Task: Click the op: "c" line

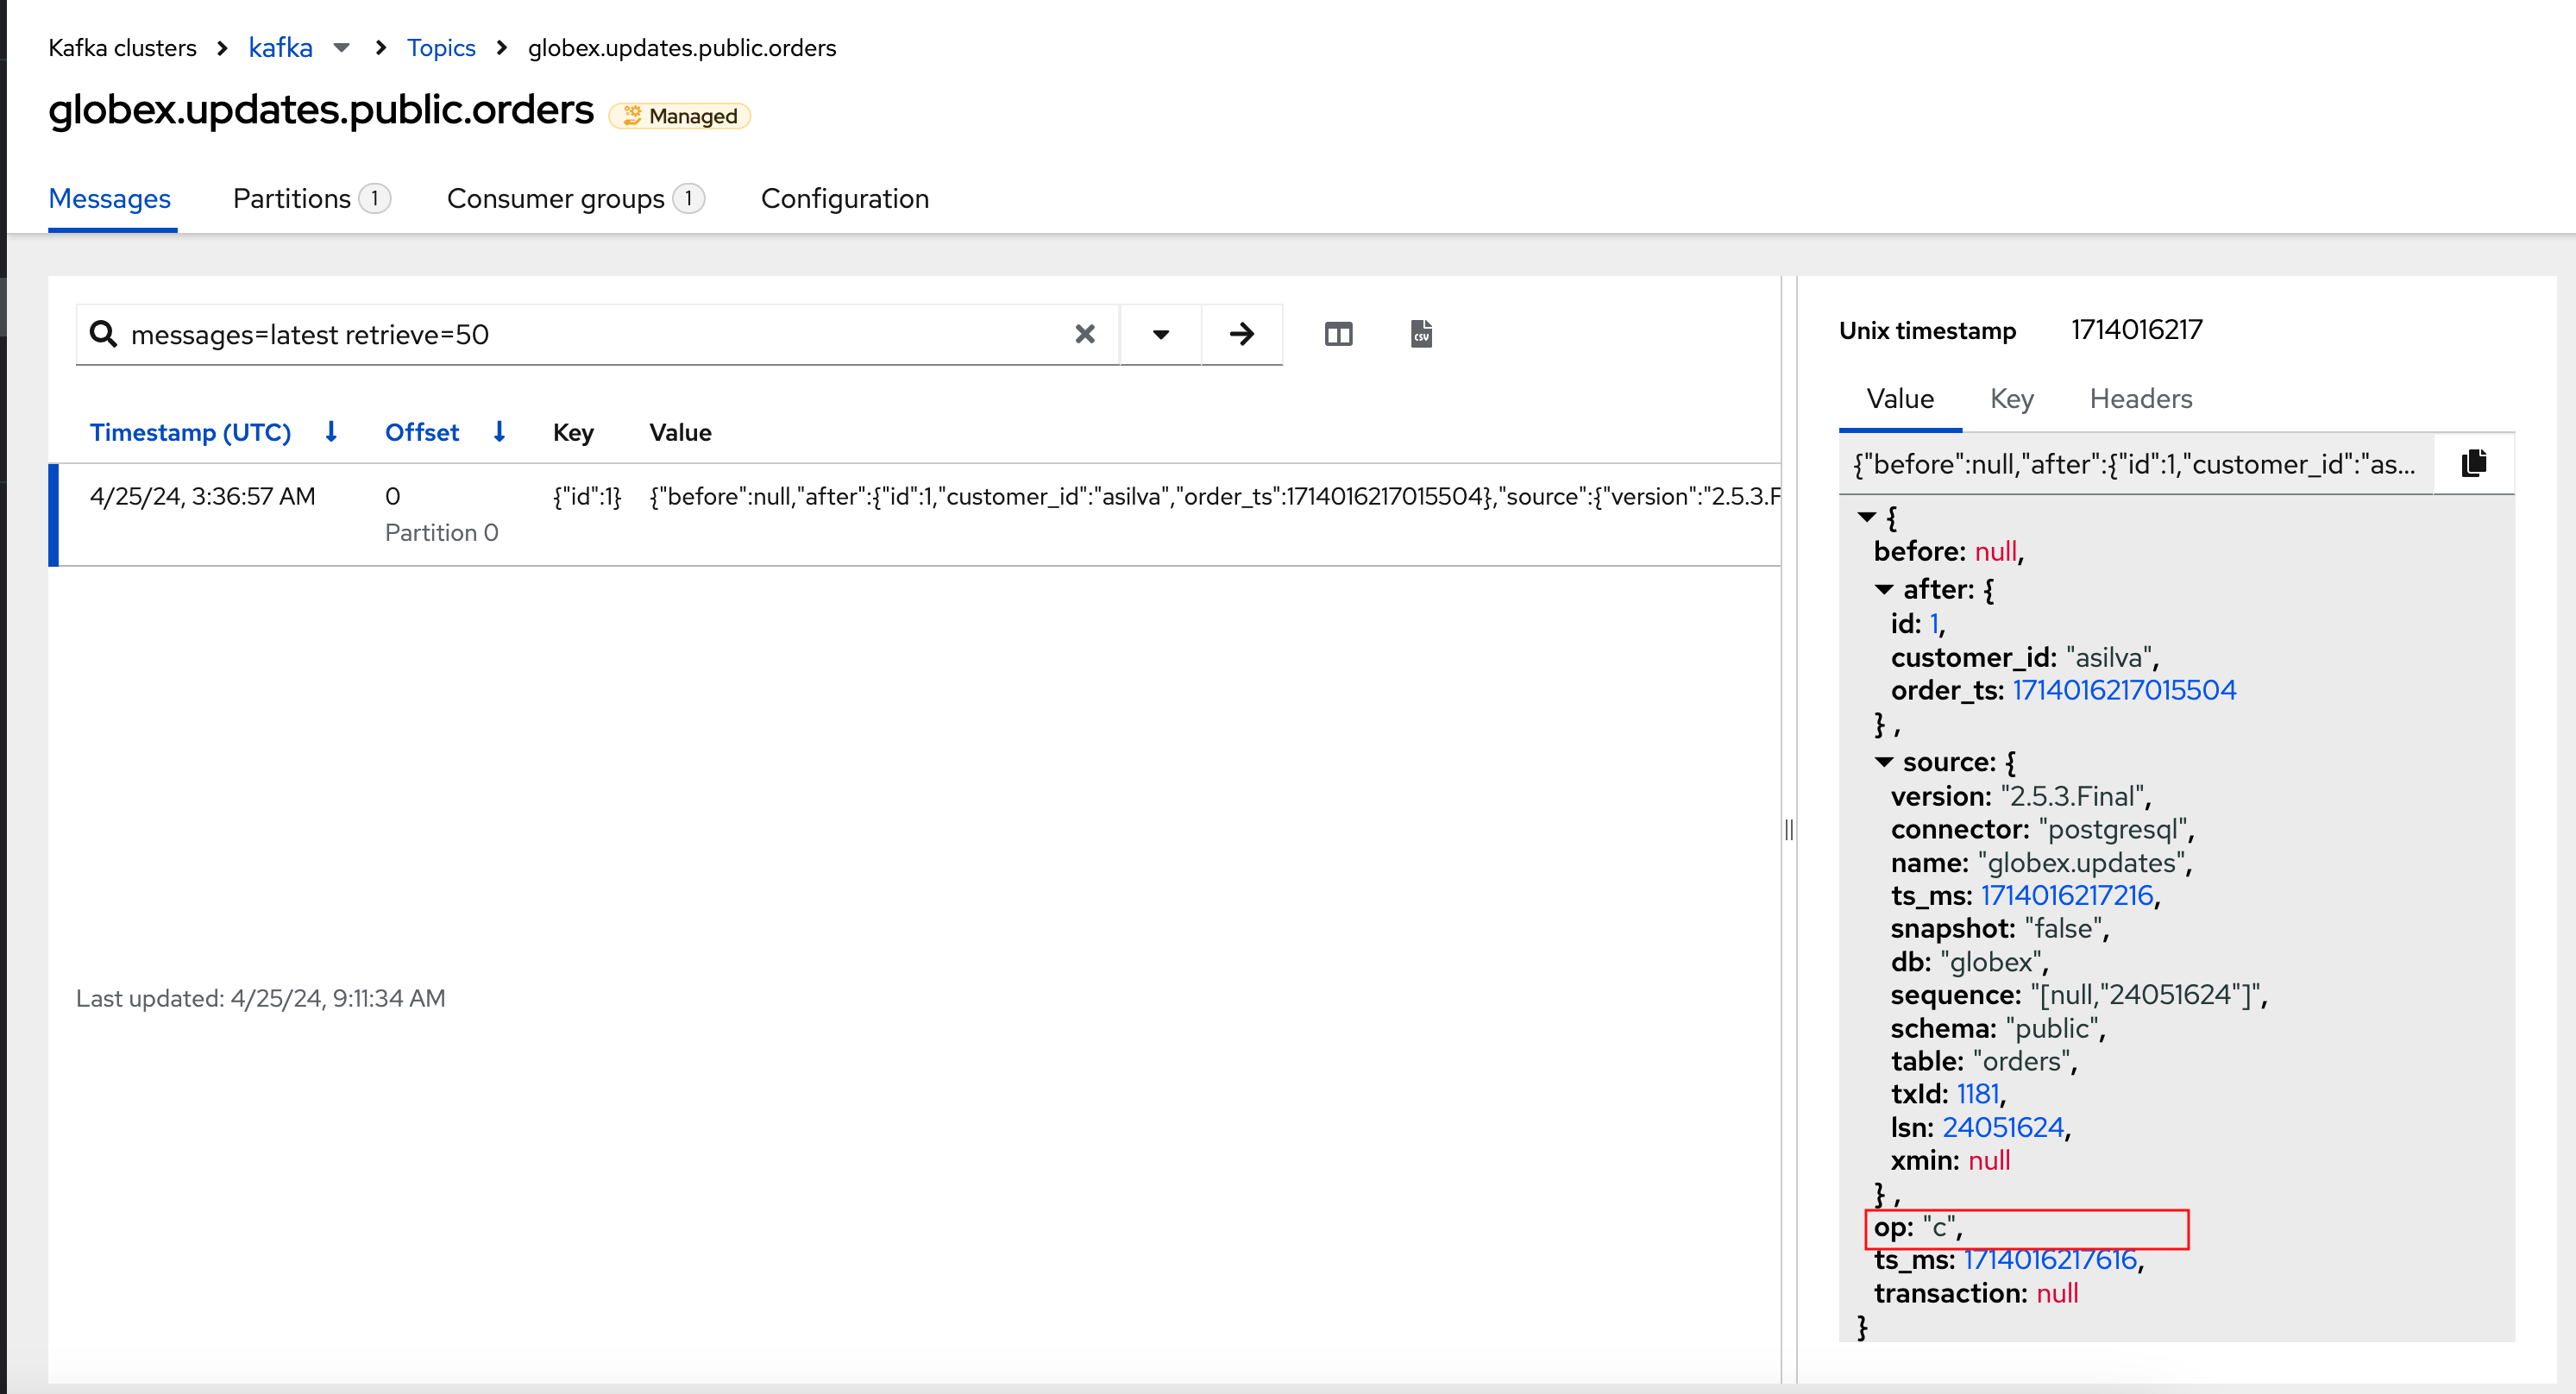Action: tap(1917, 1227)
